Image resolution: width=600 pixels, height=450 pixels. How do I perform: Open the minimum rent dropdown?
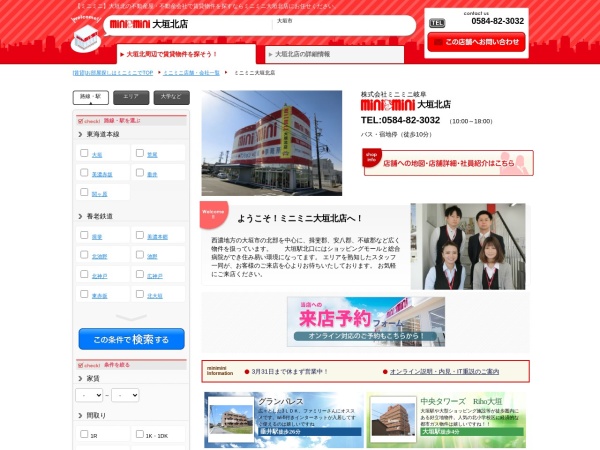[x=89, y=395]
